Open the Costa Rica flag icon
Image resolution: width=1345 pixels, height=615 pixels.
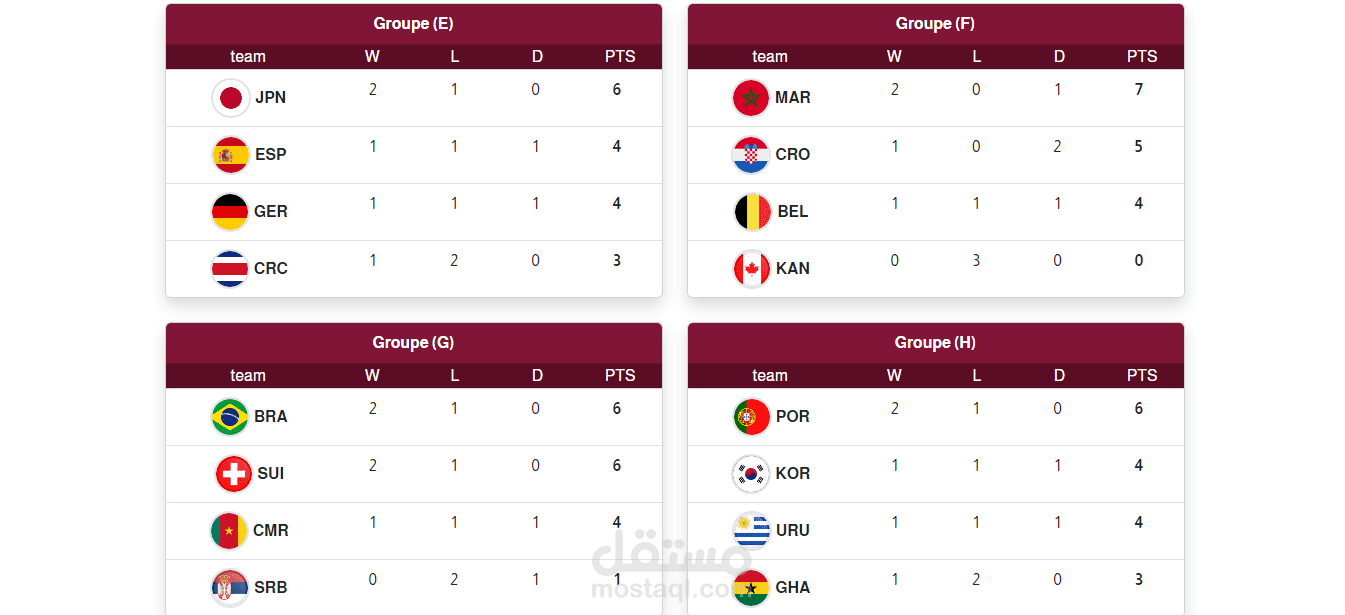tap(231, 269)
